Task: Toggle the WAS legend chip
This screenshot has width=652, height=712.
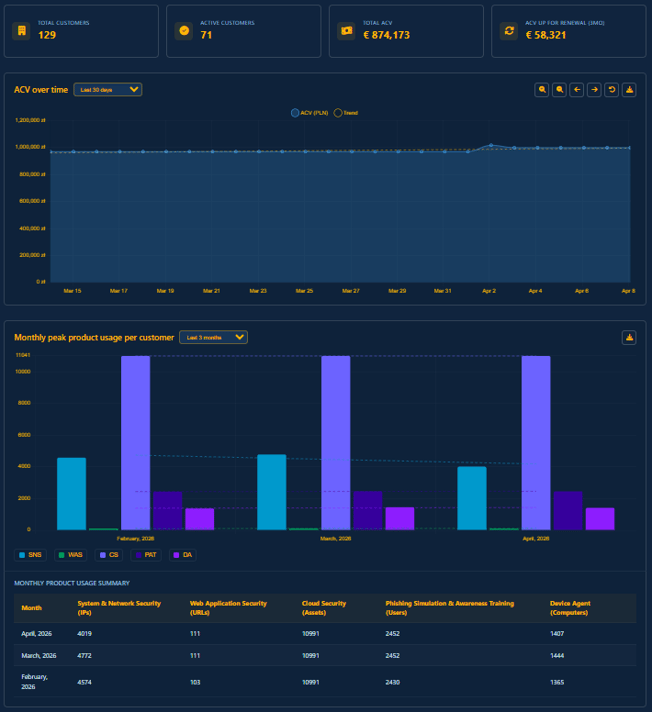Action: point(70,554)
